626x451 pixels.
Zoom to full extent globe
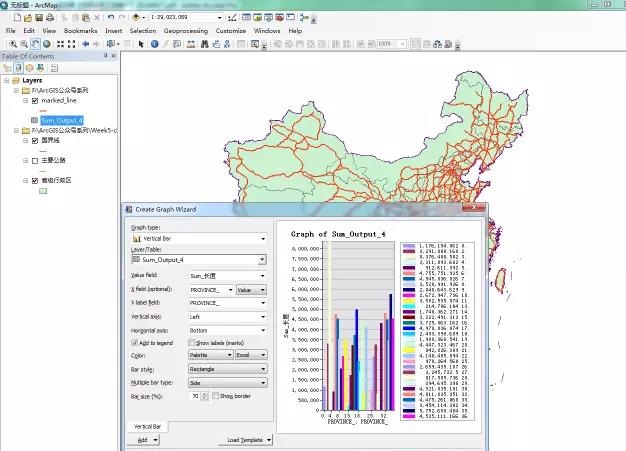(47, 44)
